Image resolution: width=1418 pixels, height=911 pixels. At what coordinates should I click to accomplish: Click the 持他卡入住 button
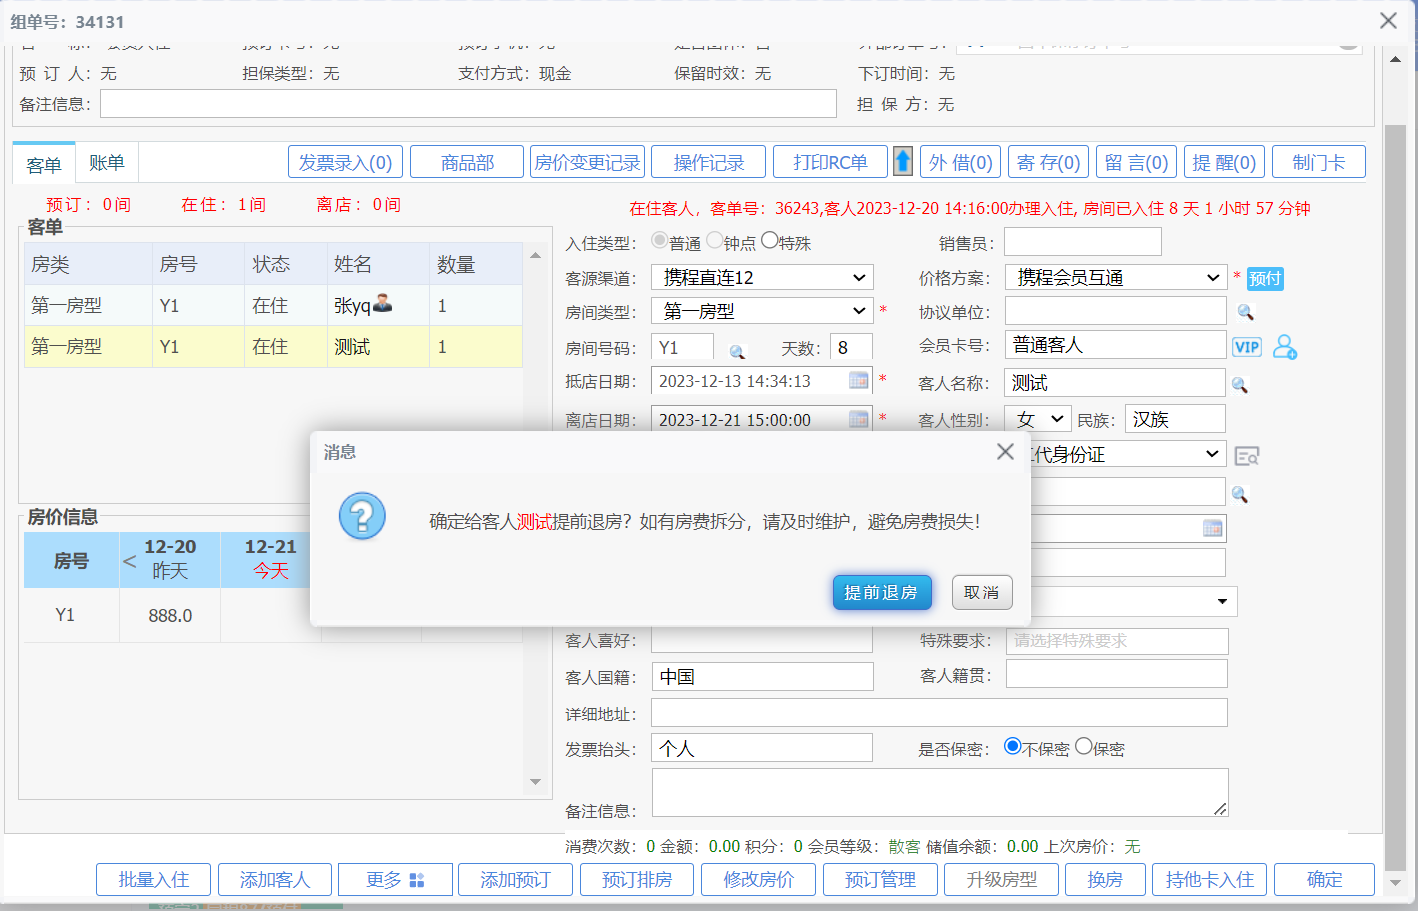pyautogui.click(x=1210, y=880)
